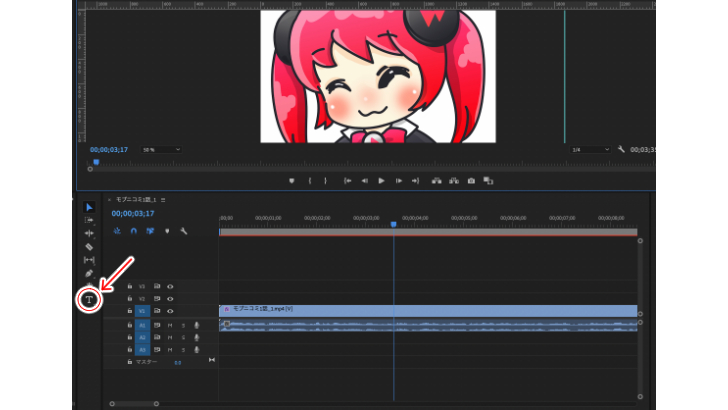Target track A1 header
The height and width of the screenshot is (410, 728).
click(x=142, y=325)
